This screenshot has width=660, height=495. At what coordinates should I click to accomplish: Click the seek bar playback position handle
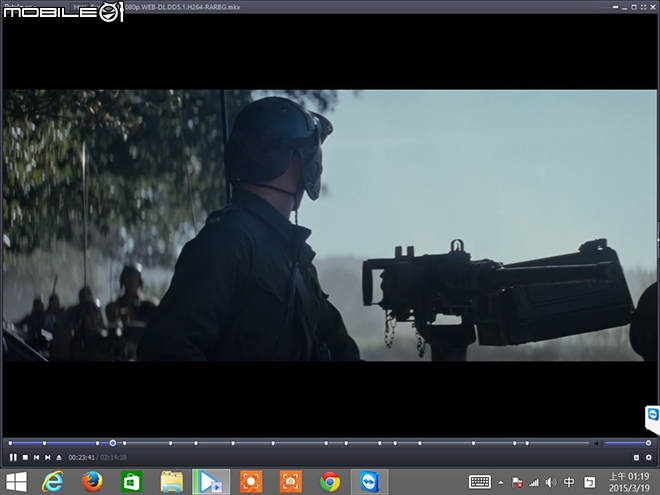(113, 443)
